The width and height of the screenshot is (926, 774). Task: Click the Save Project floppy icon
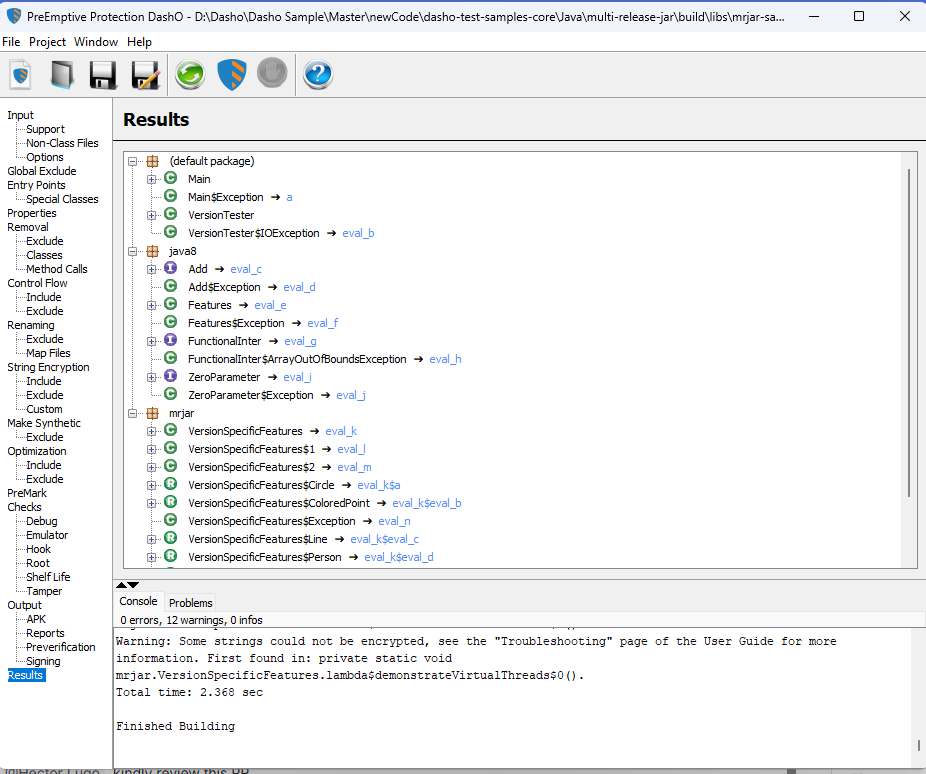(x=103, y=75)
